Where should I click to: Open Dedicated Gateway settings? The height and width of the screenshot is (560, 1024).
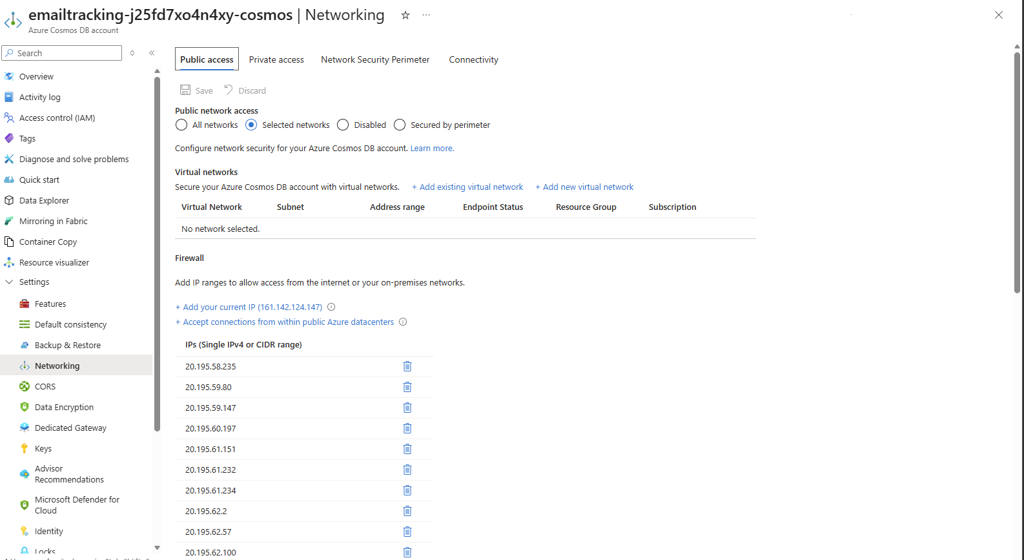coord(71,428)
